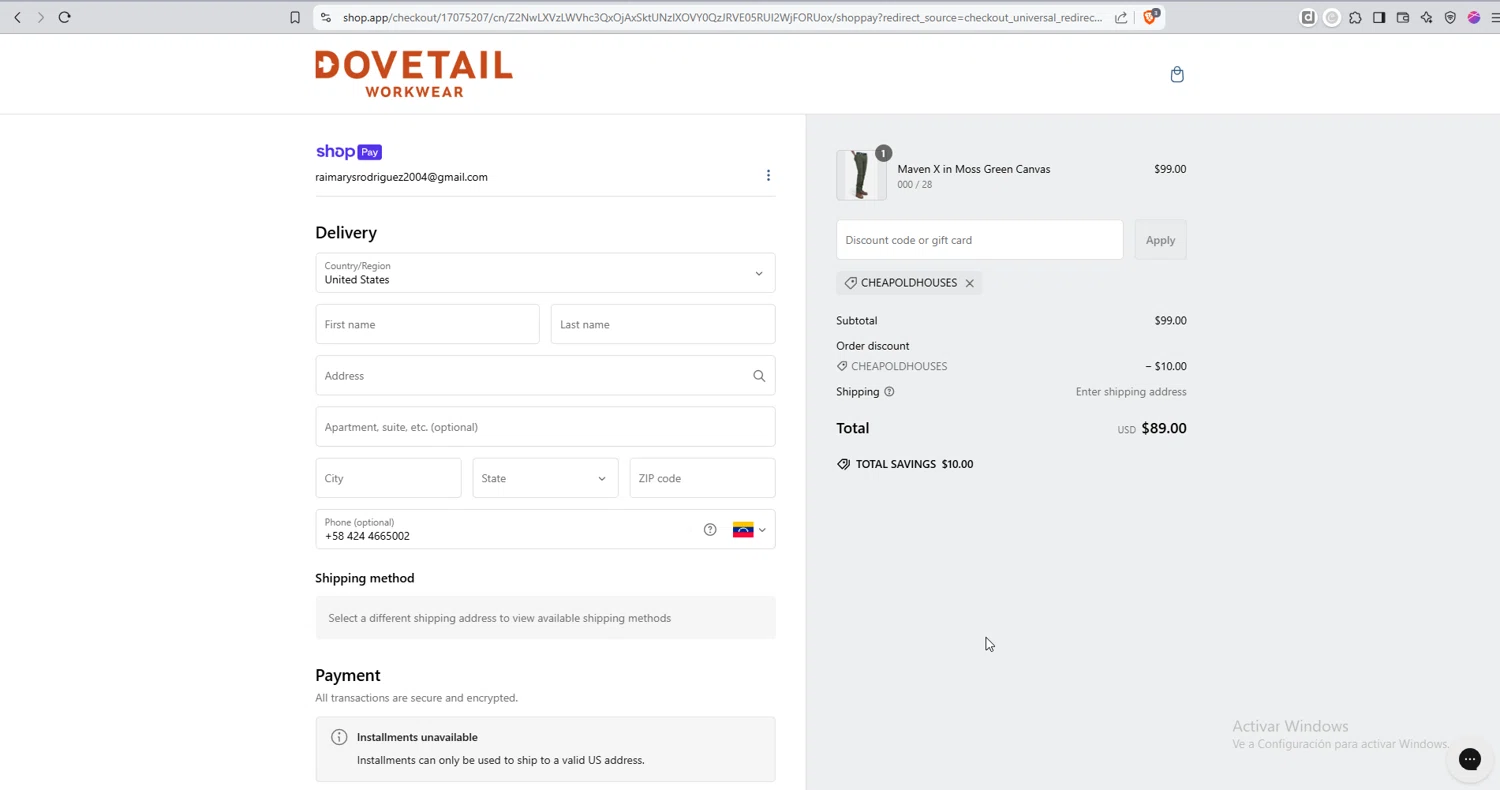Viewport: 1500px width, 790px height.
Task: Click the Shop Pay logo
Action: click(x=349, y=152)
